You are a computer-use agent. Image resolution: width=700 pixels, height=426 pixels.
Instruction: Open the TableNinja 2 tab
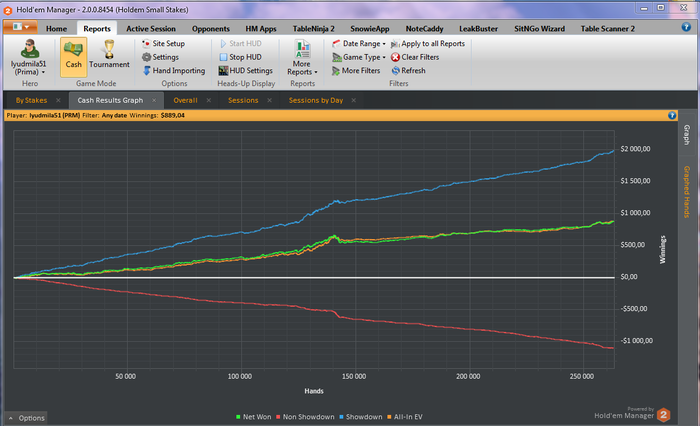point(313,29)
